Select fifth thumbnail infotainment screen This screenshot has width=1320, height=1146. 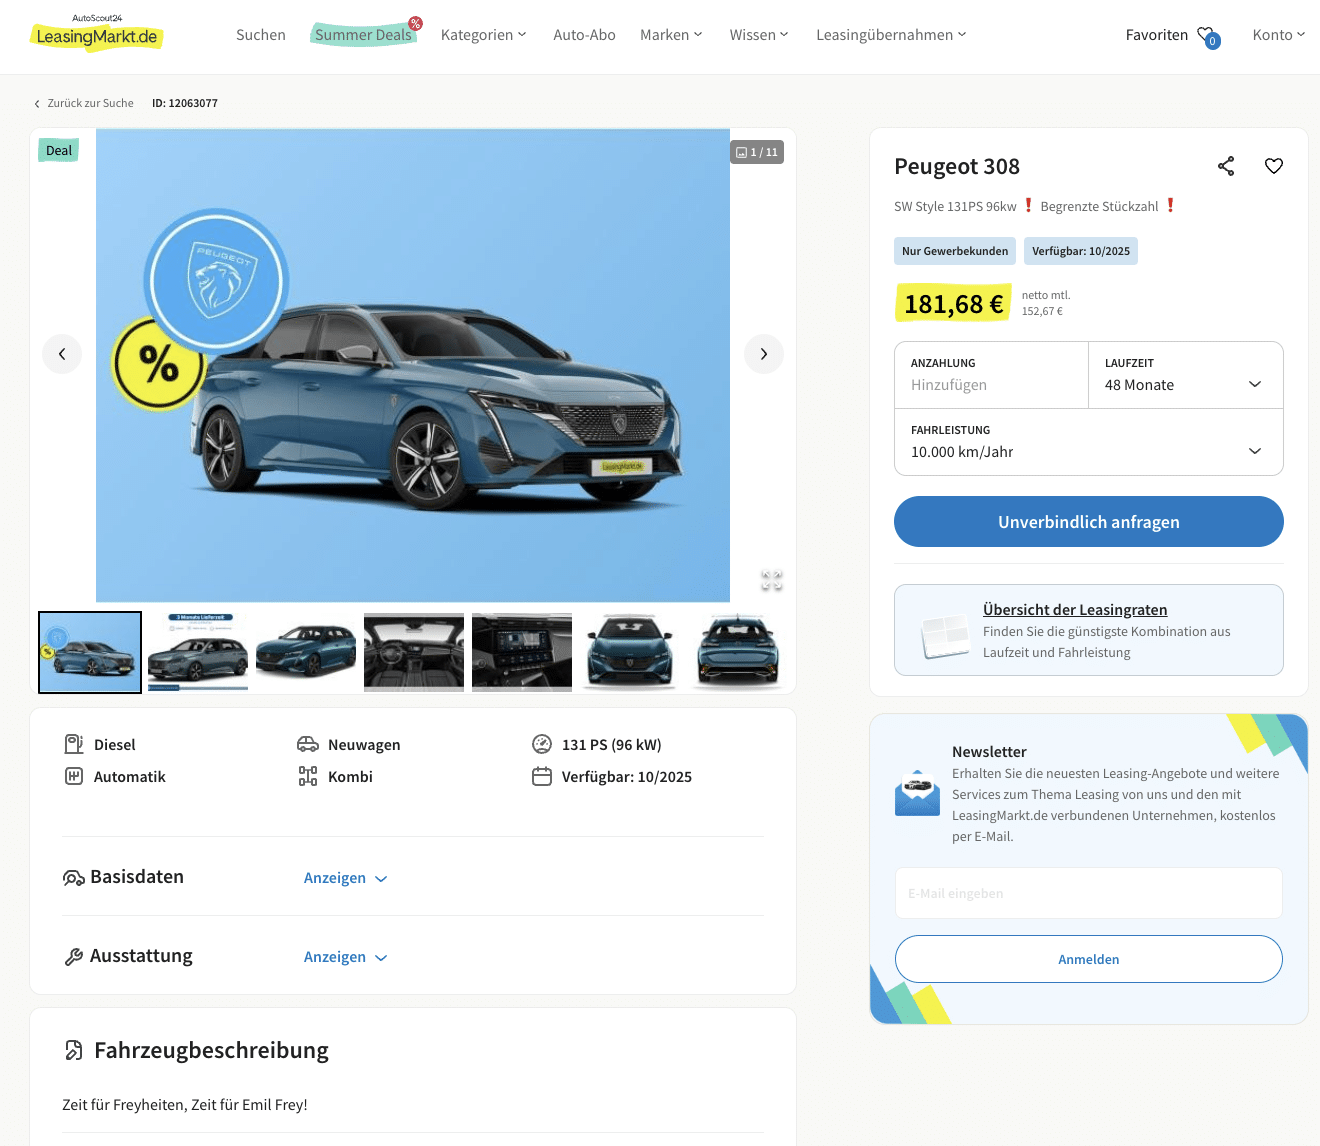[522, 652]
